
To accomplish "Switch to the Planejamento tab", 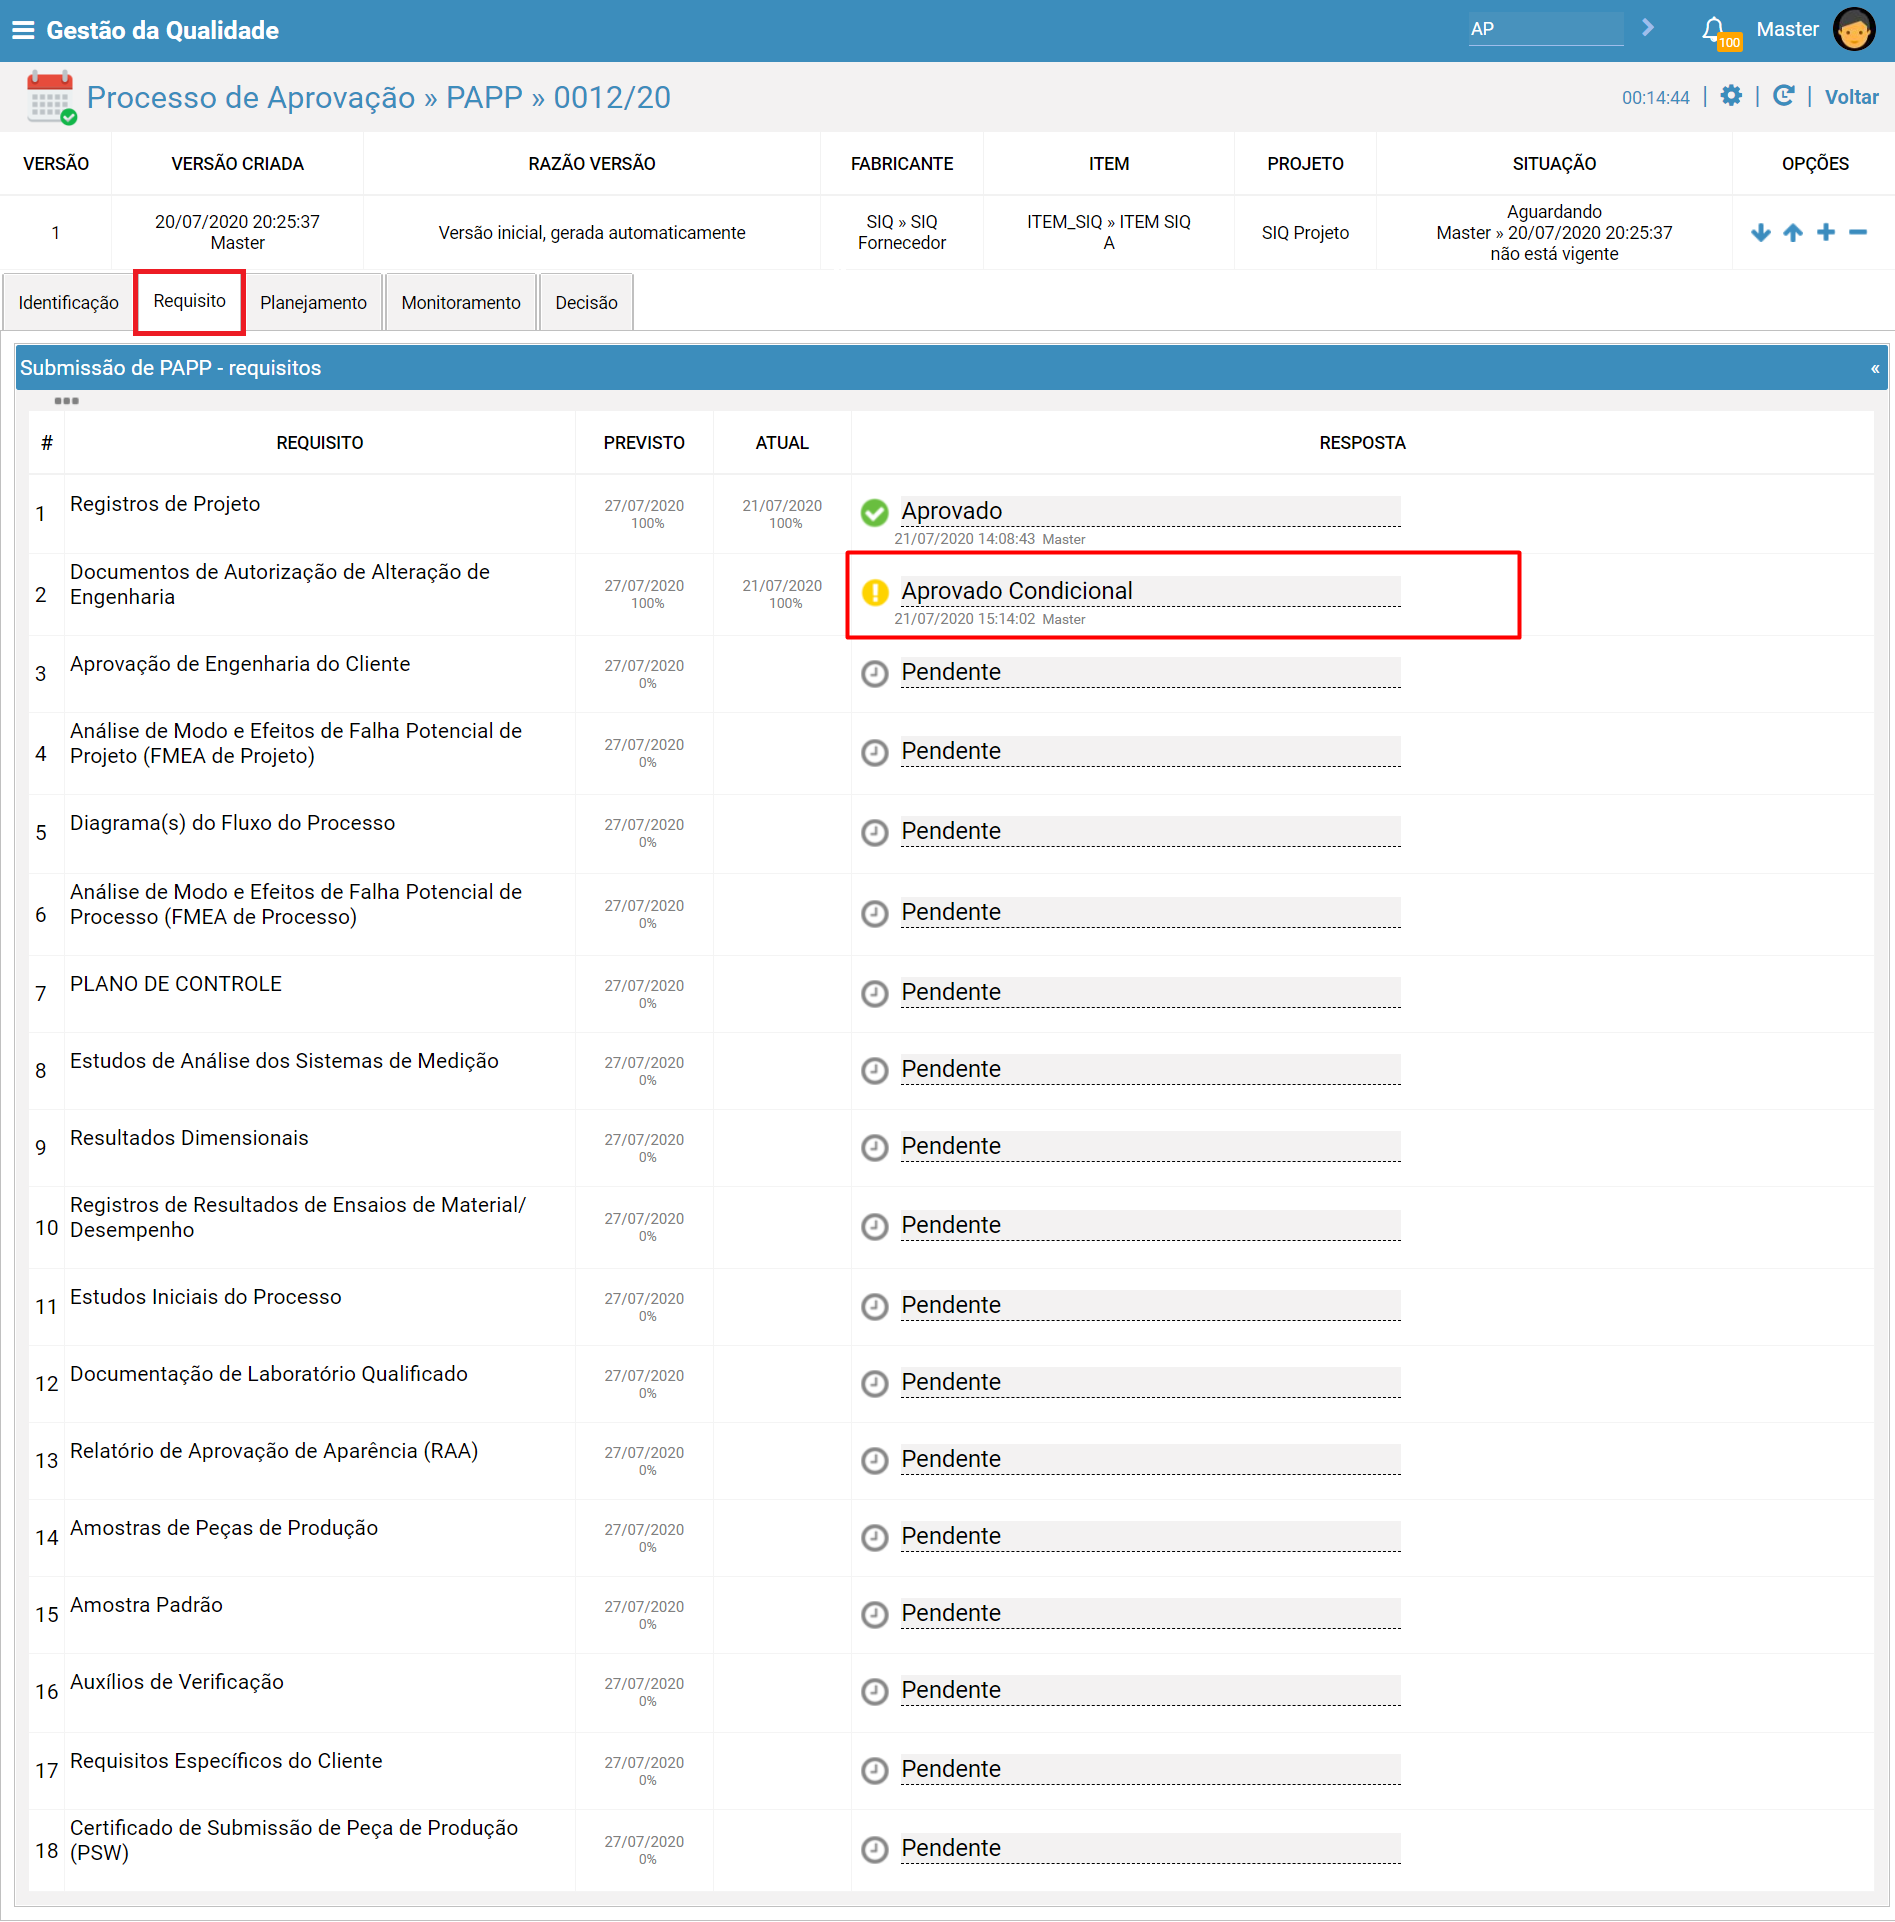I will (x=314, y=302).
